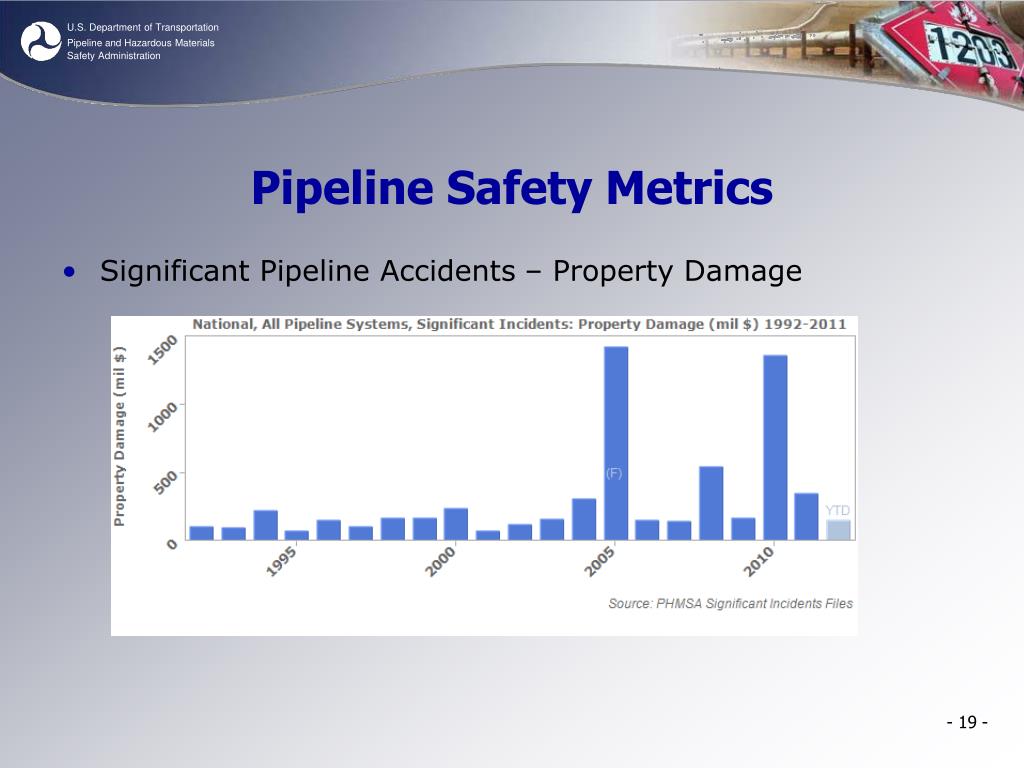
Task: Click the 2000 x-axis label
Action: 440,562
